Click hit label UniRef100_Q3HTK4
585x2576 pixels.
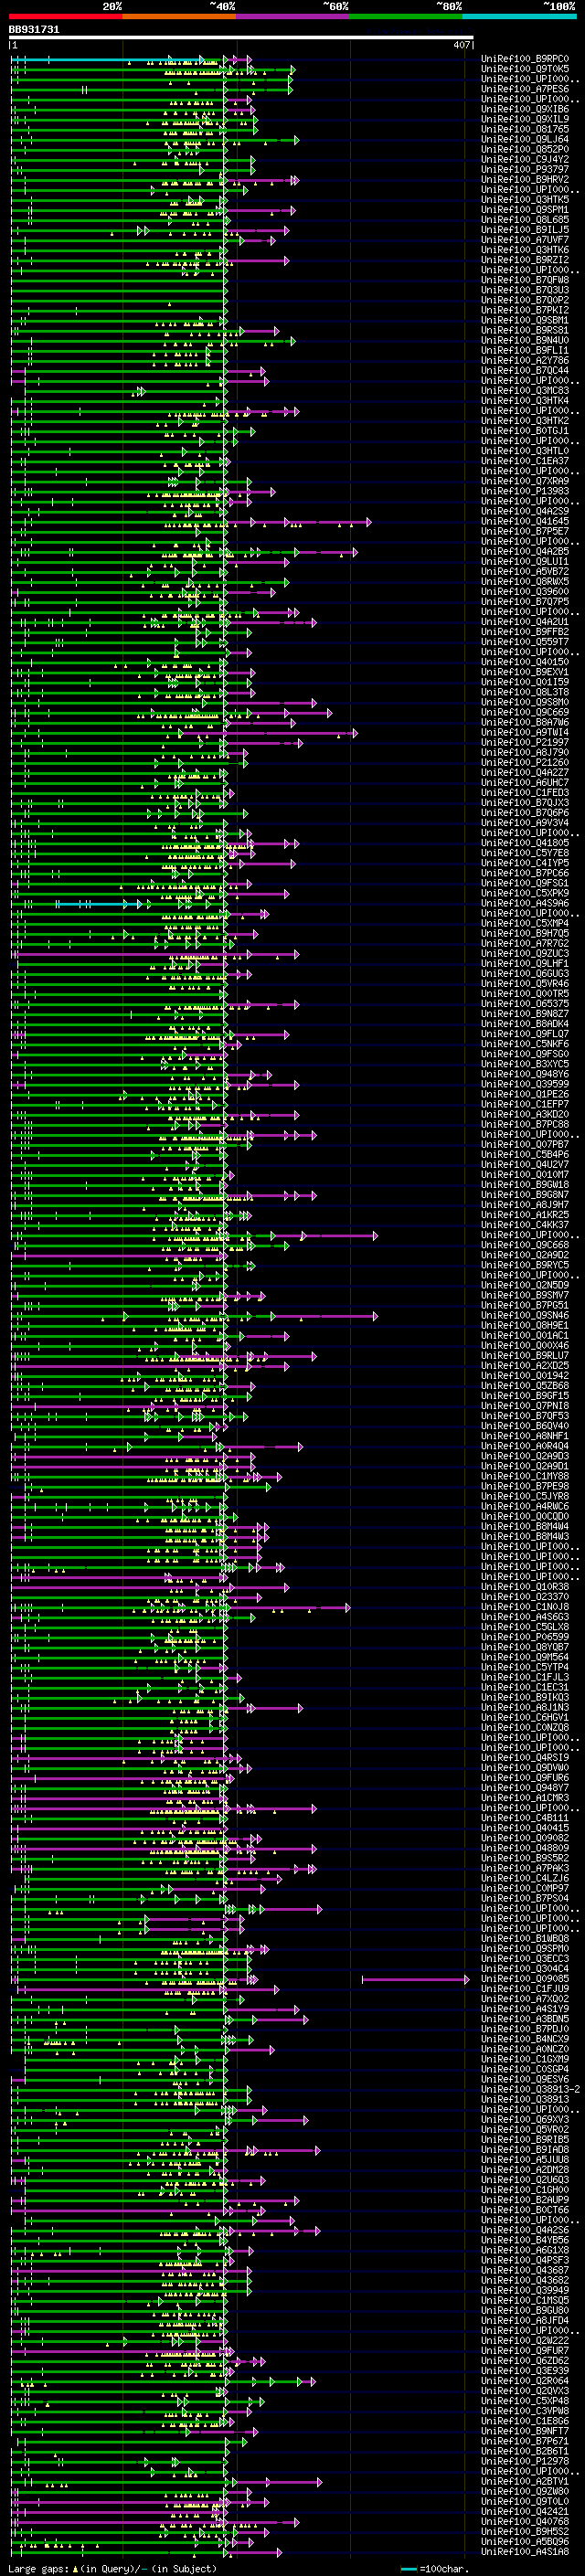[x=525, y=400]
